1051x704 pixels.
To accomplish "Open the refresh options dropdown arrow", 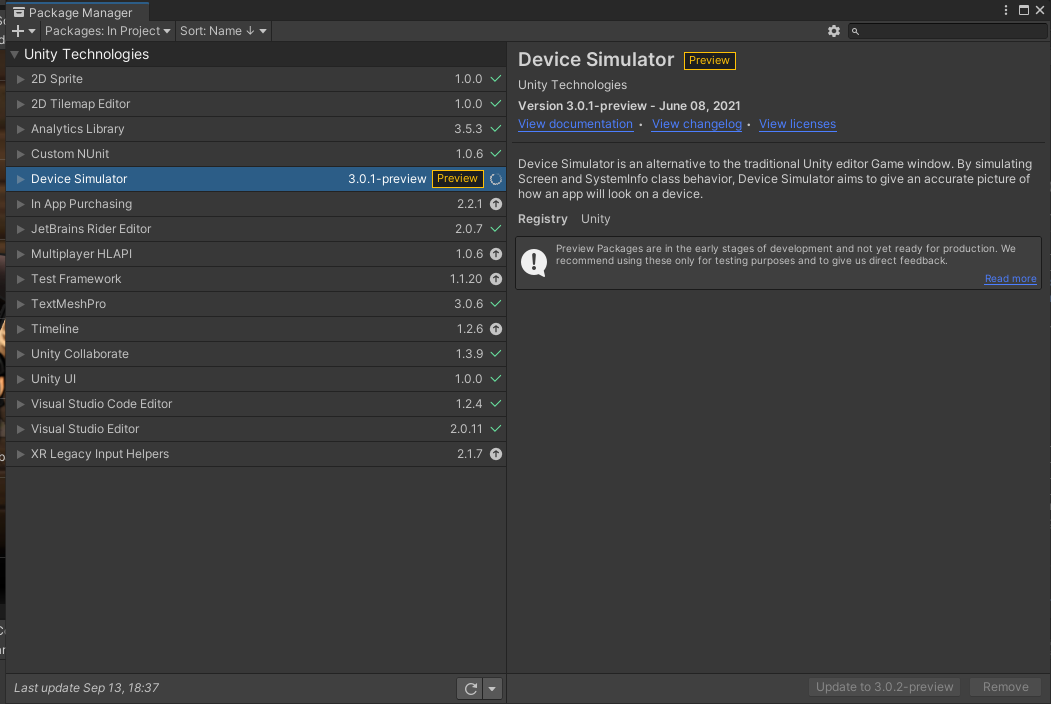I will (x=492, y=689).
